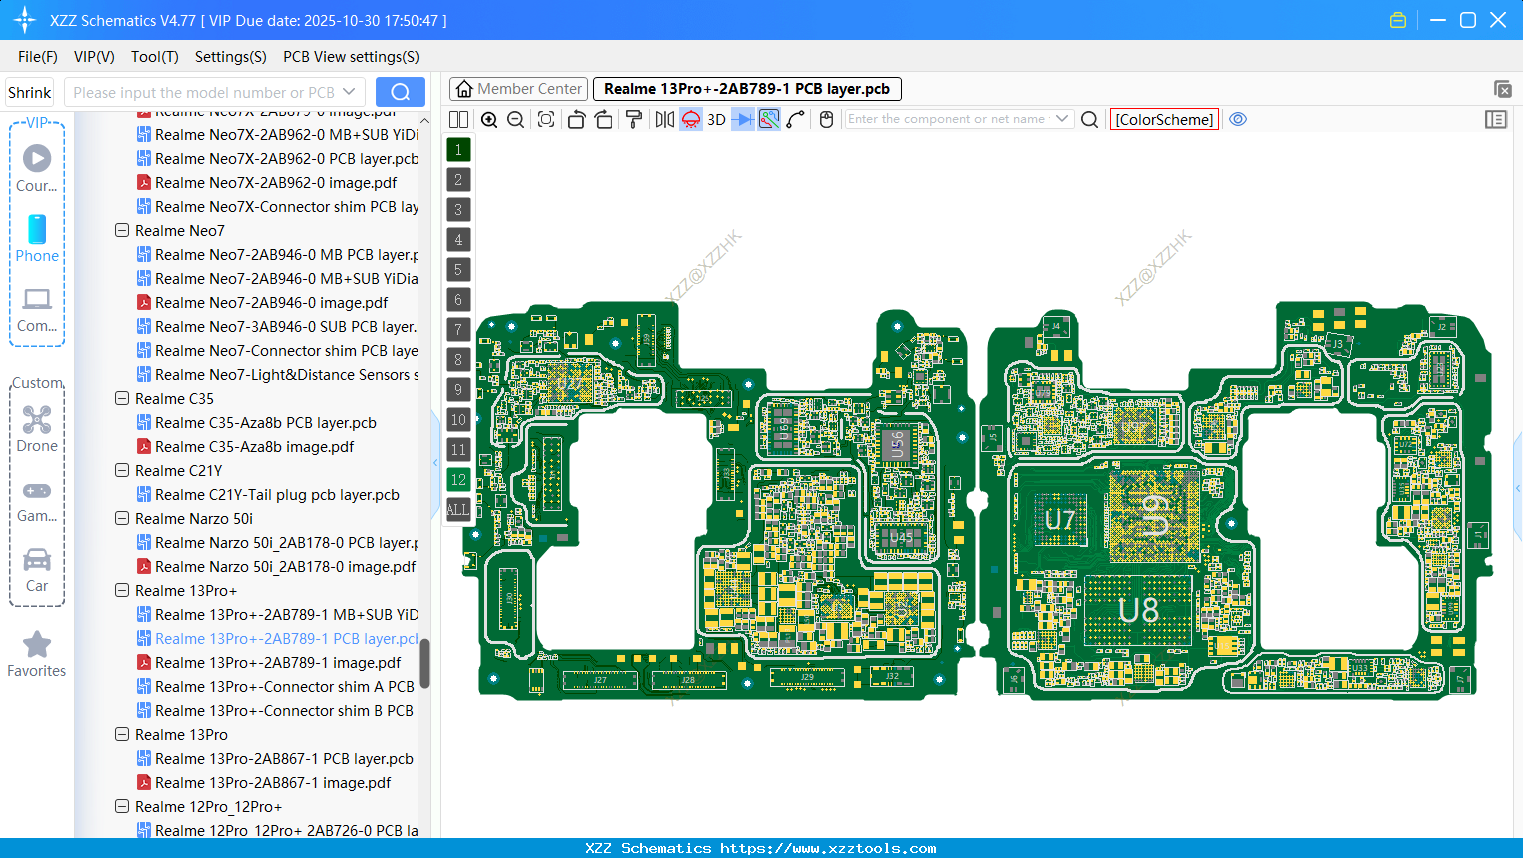Click the zoom out magnifier icon
The image size is (1523, 858).
[516, 120]
